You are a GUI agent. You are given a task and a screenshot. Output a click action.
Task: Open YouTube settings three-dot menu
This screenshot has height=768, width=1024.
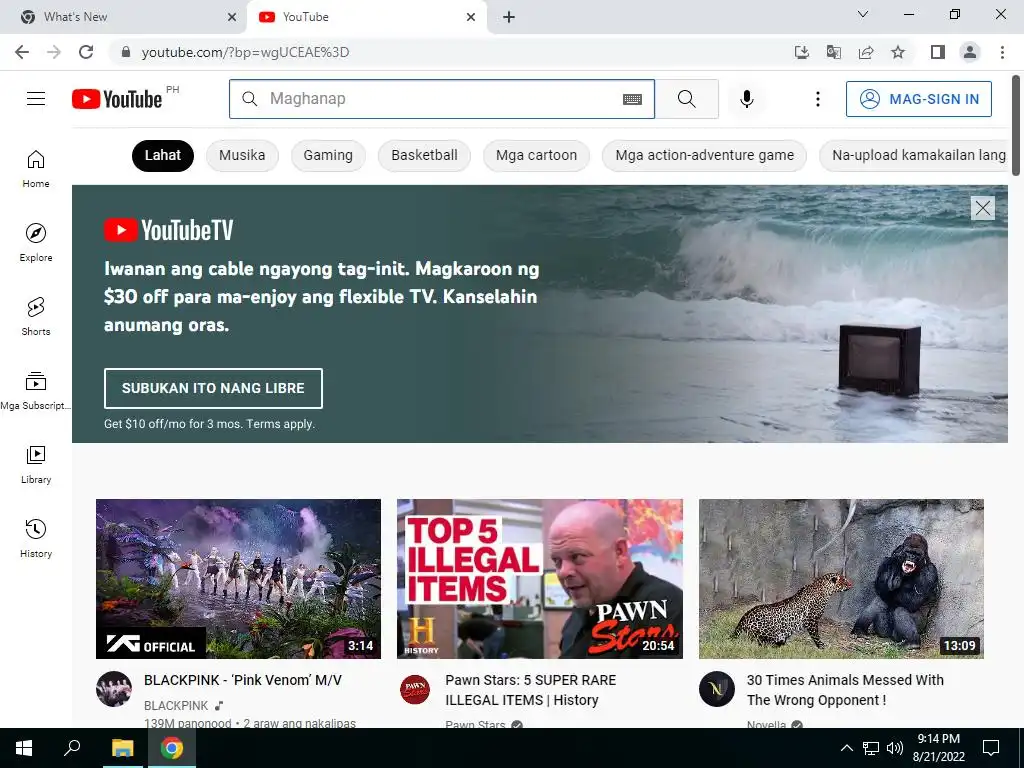point(818,99)
